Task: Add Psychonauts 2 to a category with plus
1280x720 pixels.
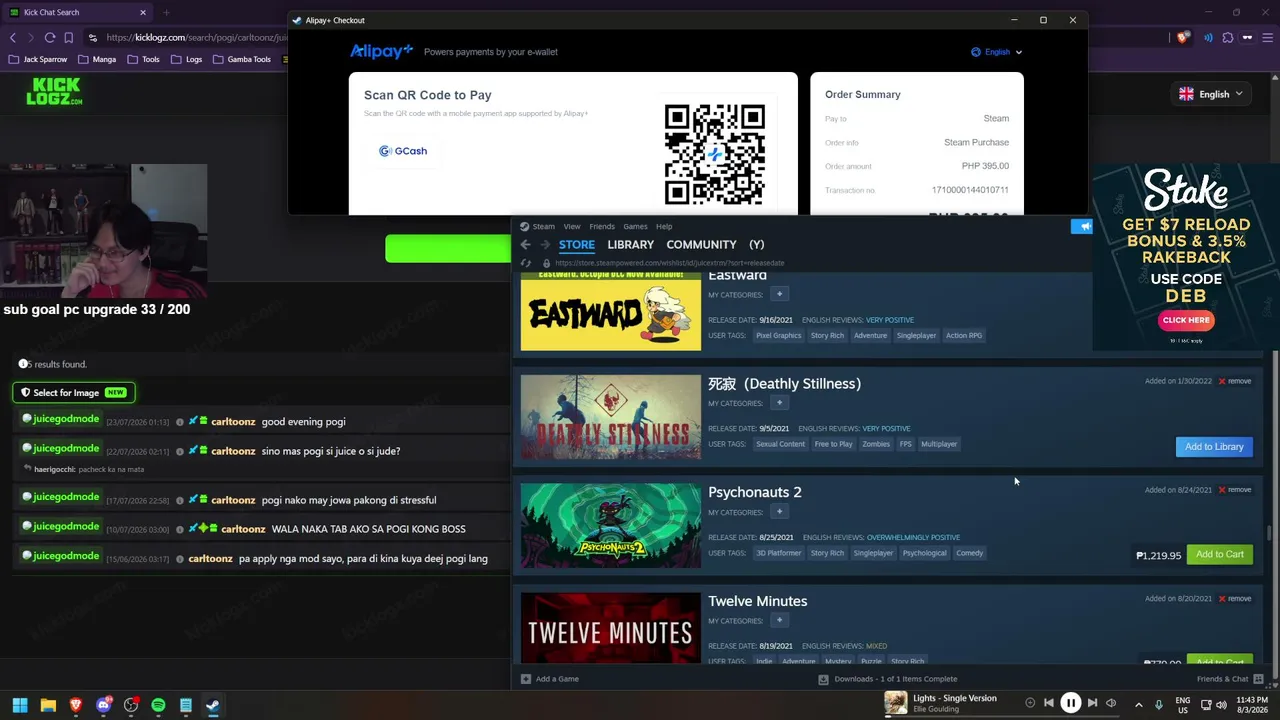Action: tap(779, 512)
